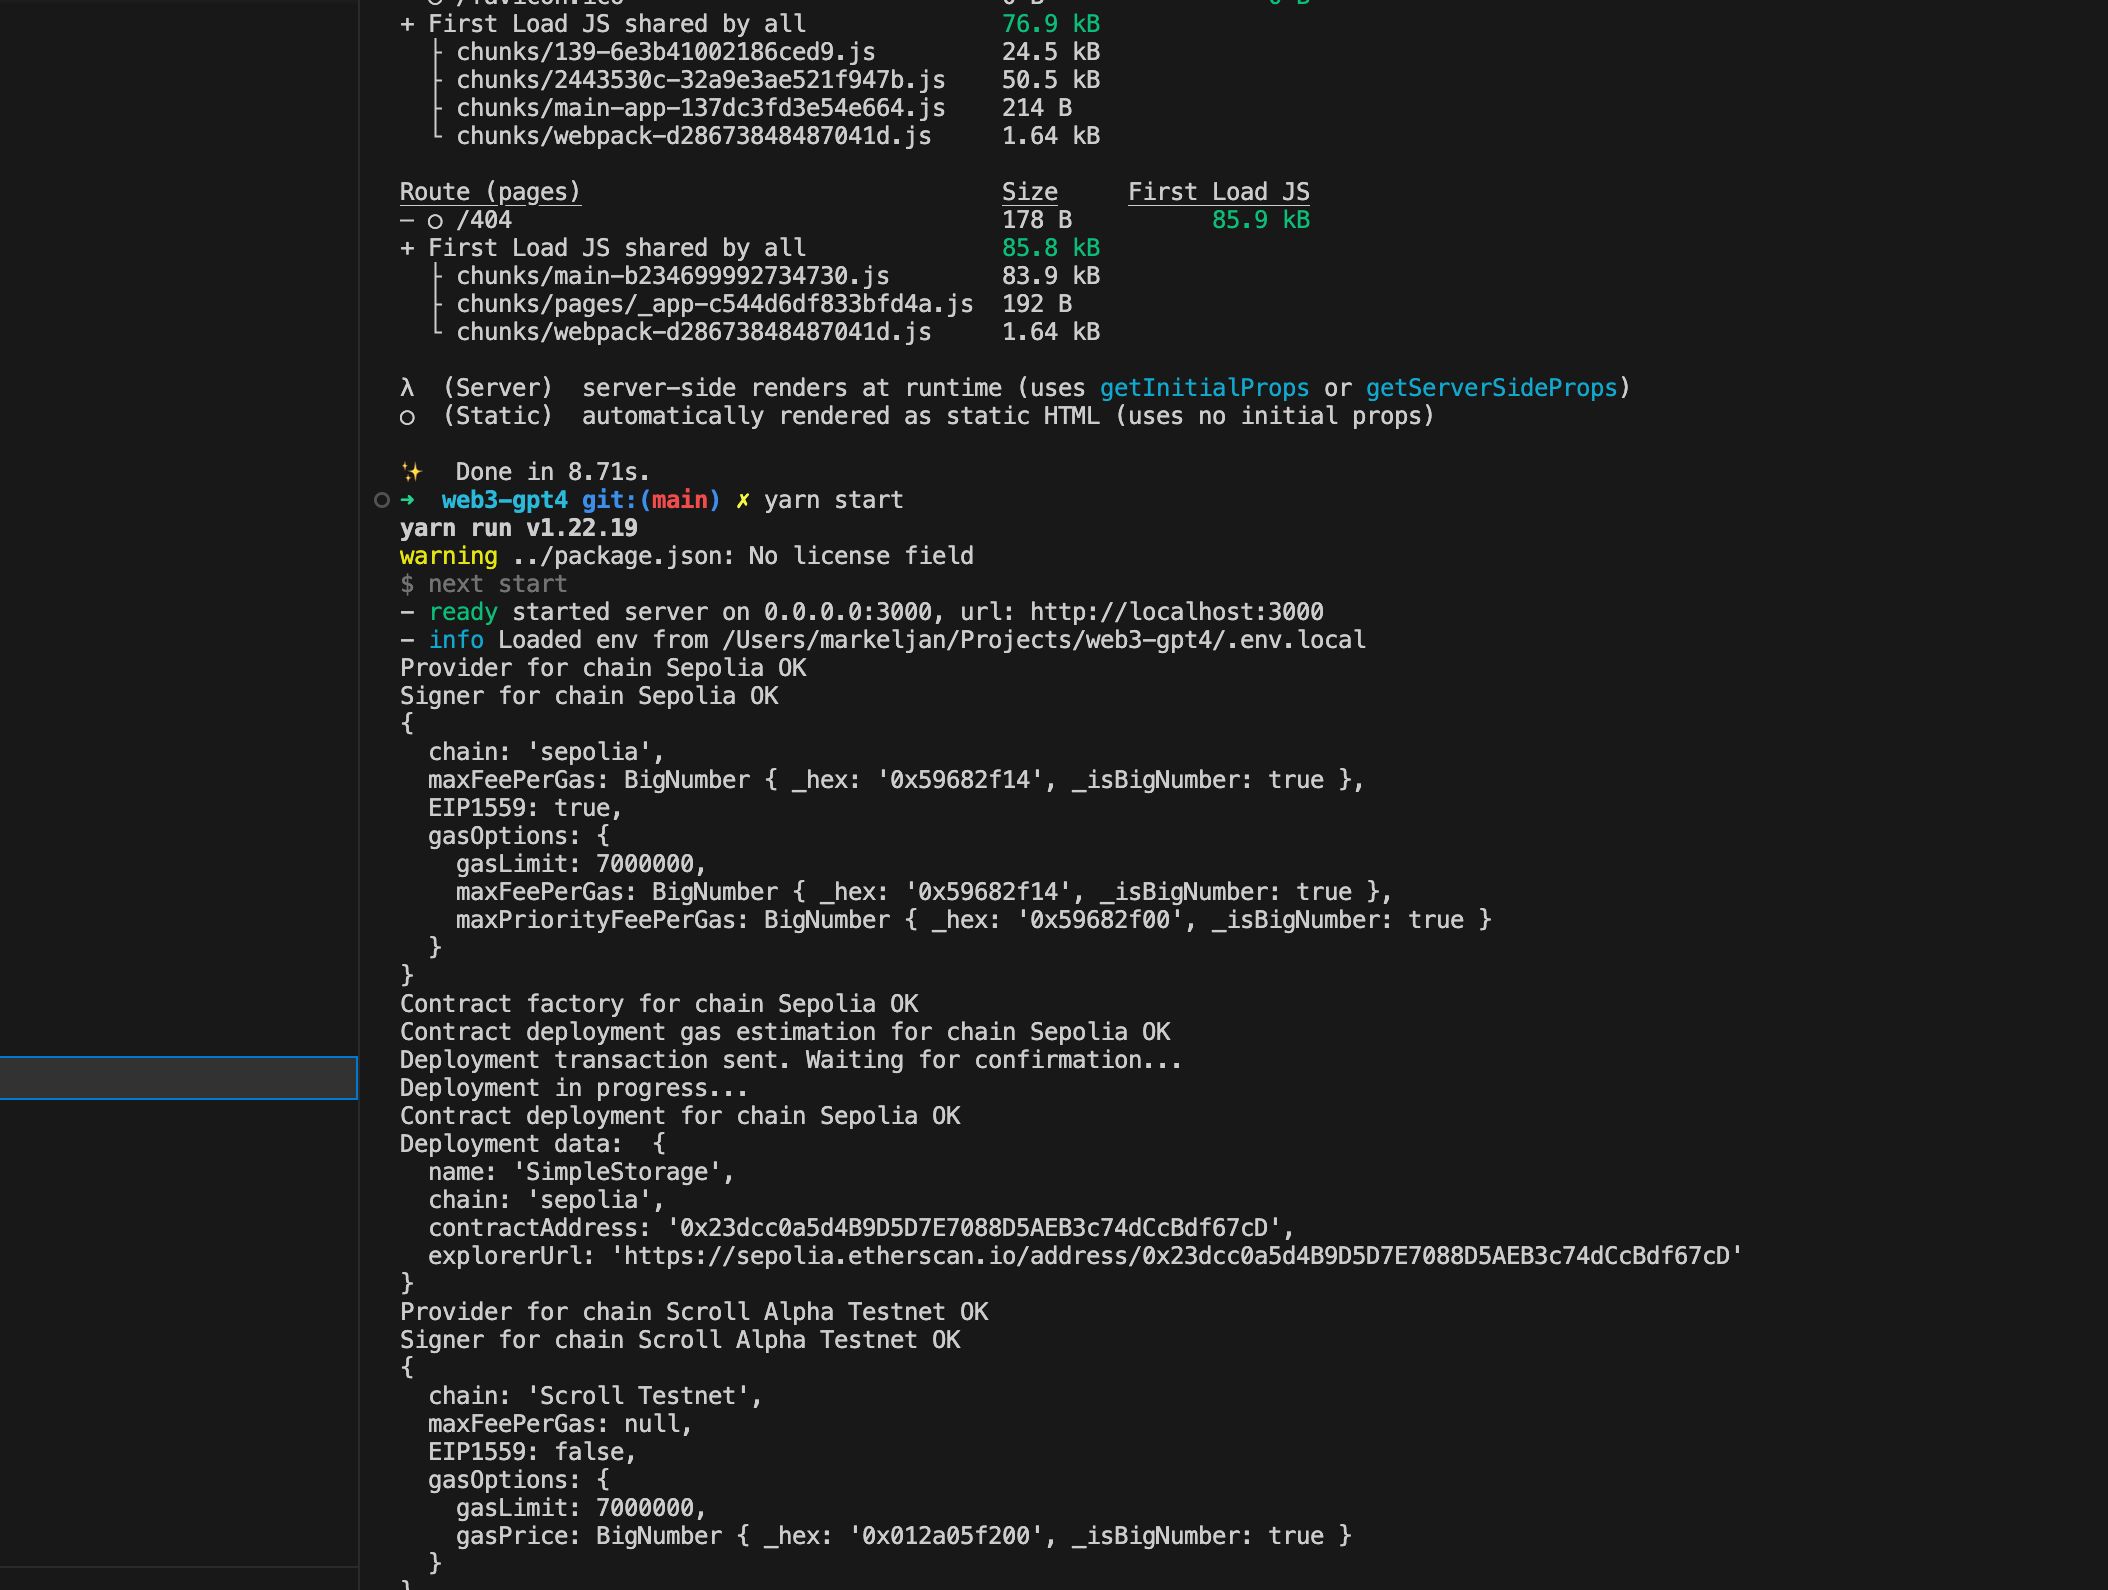Image resolution: width=2108 pixels, height=1590 pixels.
Task: Click the 'First Load JS' column header
Action: 1219,192
